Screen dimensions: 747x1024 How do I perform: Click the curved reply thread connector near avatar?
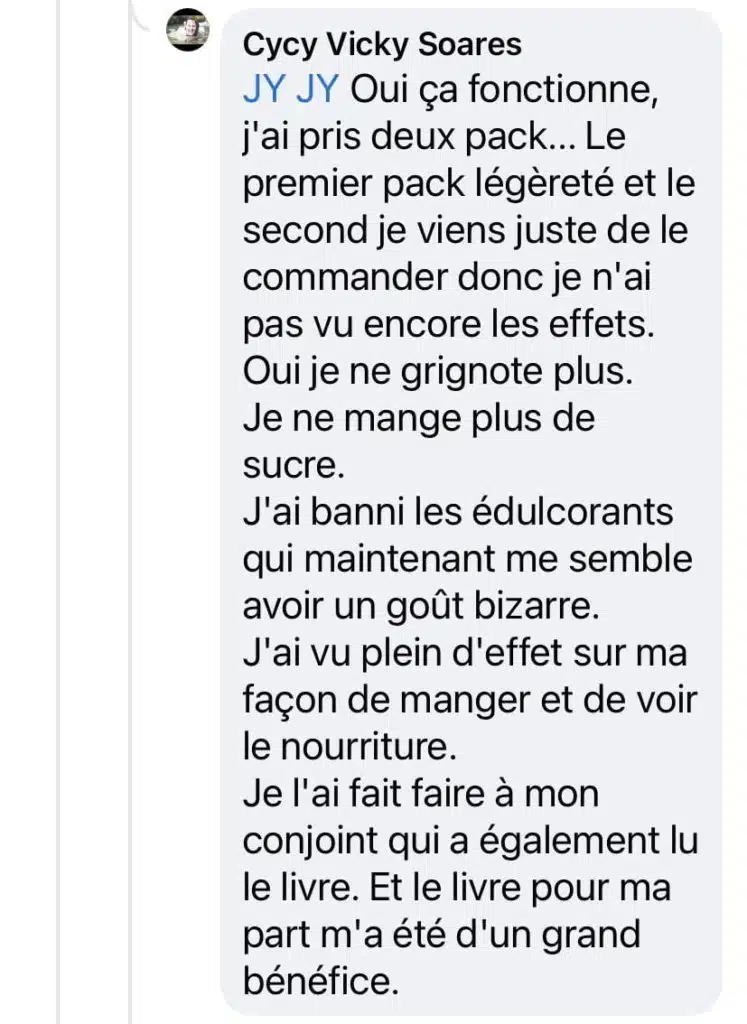point(140,16)
